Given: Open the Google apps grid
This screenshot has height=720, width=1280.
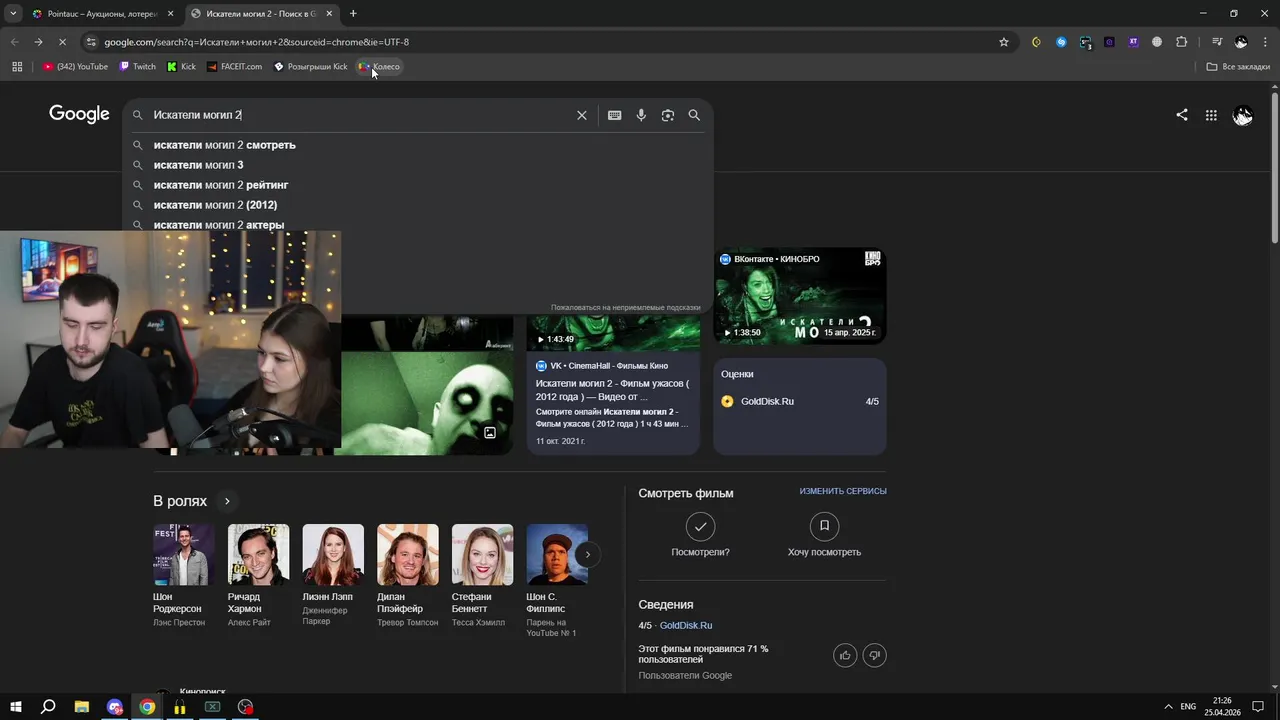Looking at the screenshot, I should click(x=1211, y=115).
